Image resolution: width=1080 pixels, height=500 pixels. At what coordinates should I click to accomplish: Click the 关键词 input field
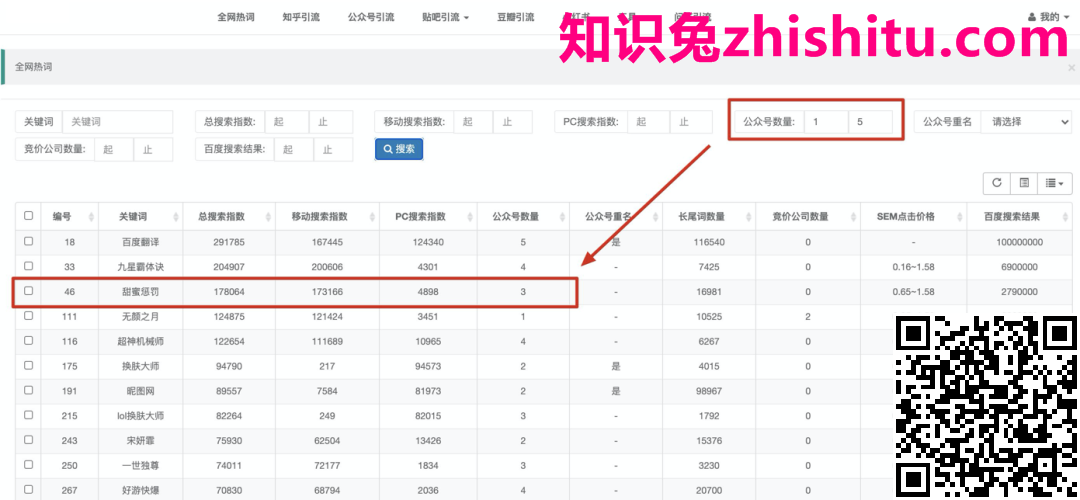pos(118,122)
